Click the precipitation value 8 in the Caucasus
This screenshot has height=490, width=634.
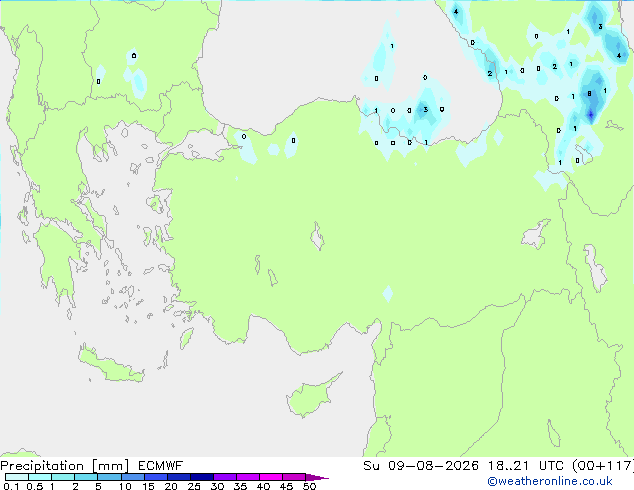pos(590,94)
